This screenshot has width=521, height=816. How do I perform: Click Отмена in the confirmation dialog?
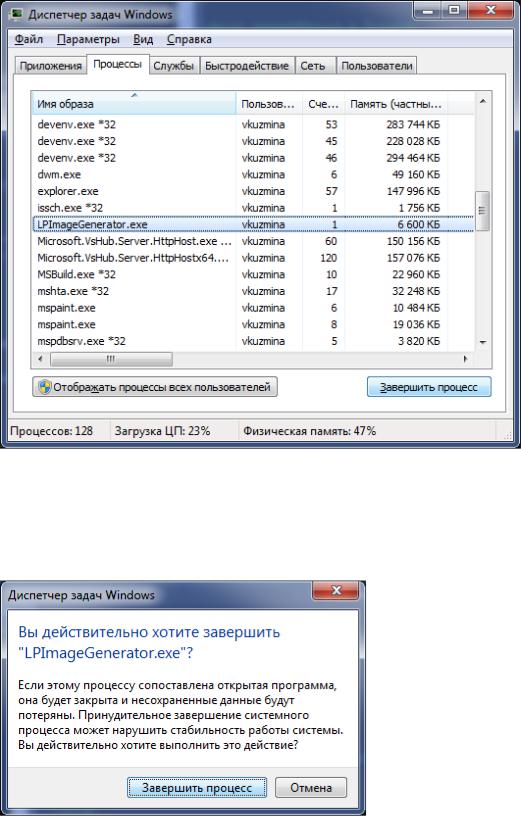pyautogui.click(x=311, y=787)
